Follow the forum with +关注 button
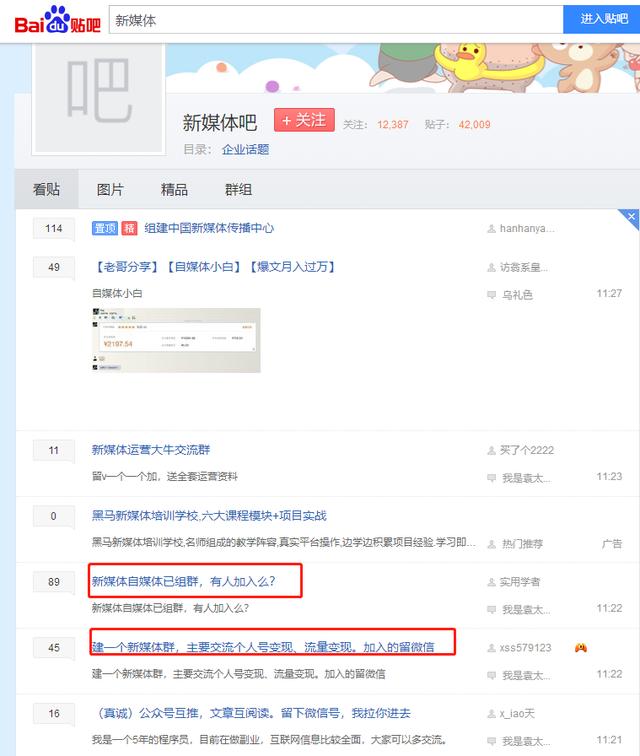Screen dimensions: 640x756 [x=304, y=120]
